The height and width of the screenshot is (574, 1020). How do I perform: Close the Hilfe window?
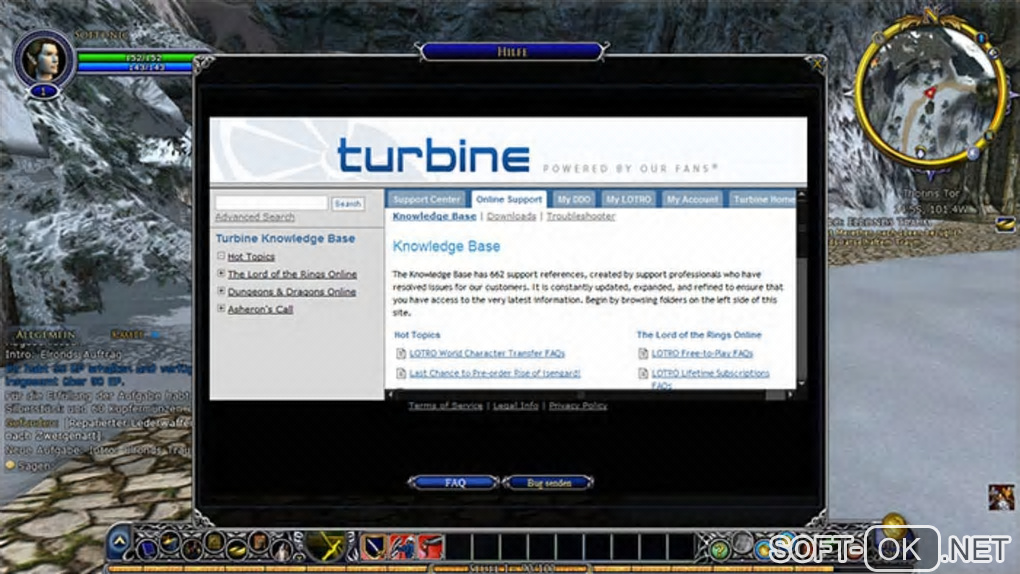tap(817, 63)
